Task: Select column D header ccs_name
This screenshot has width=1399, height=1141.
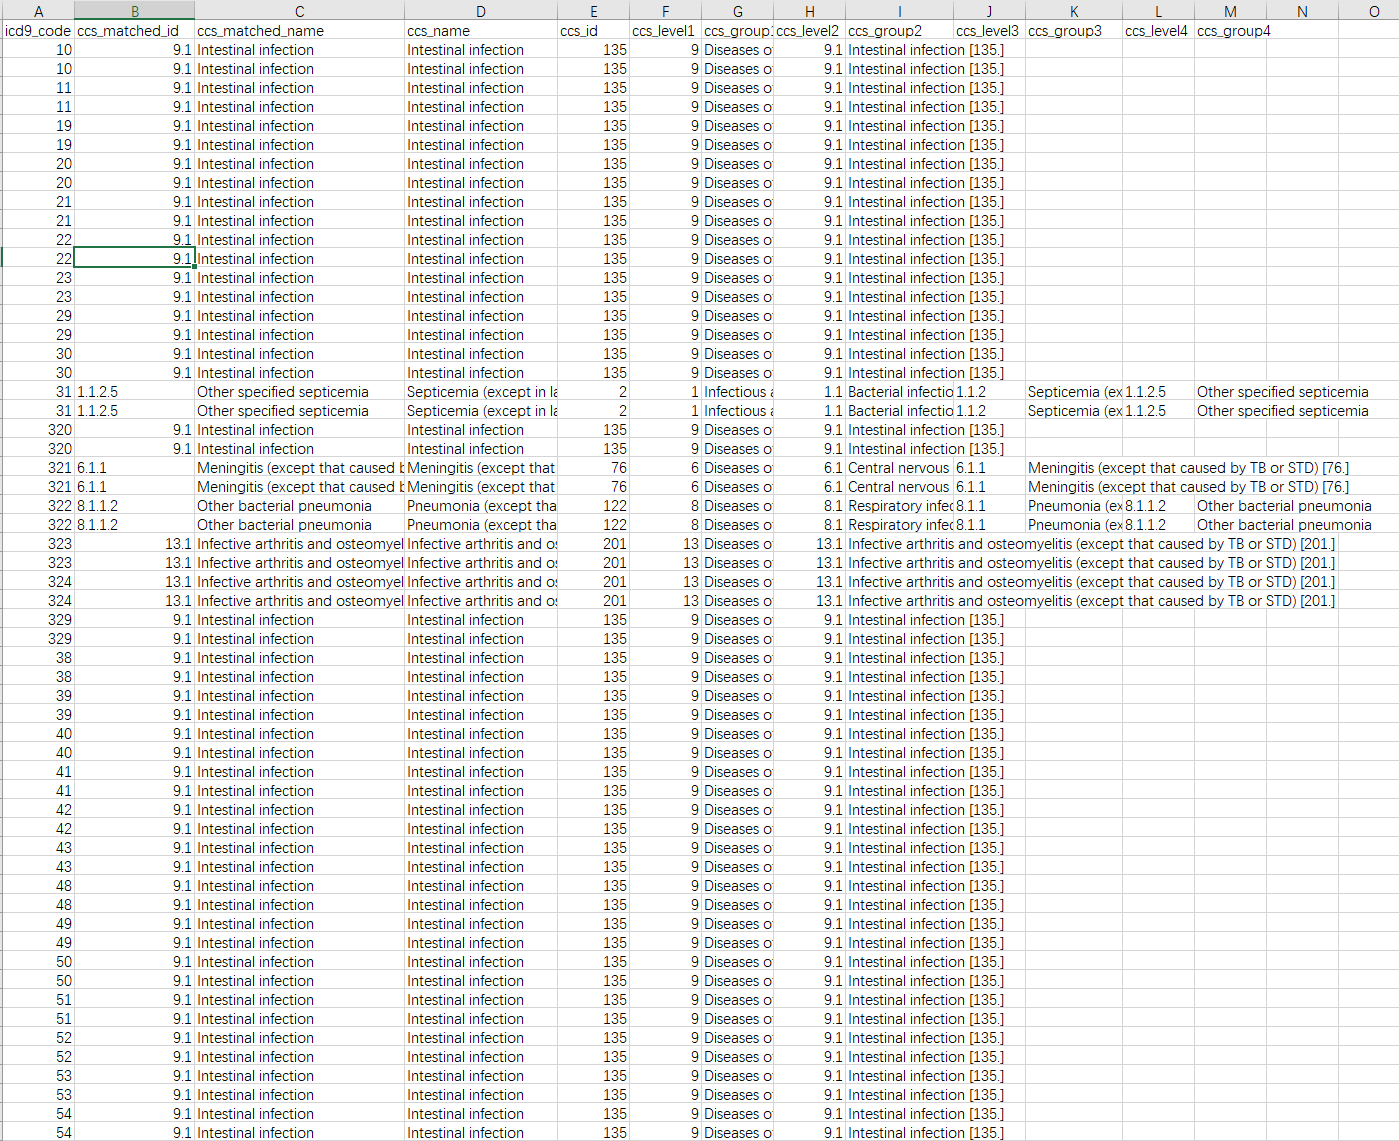Action: pyautogui.click(x=481, y=11)
